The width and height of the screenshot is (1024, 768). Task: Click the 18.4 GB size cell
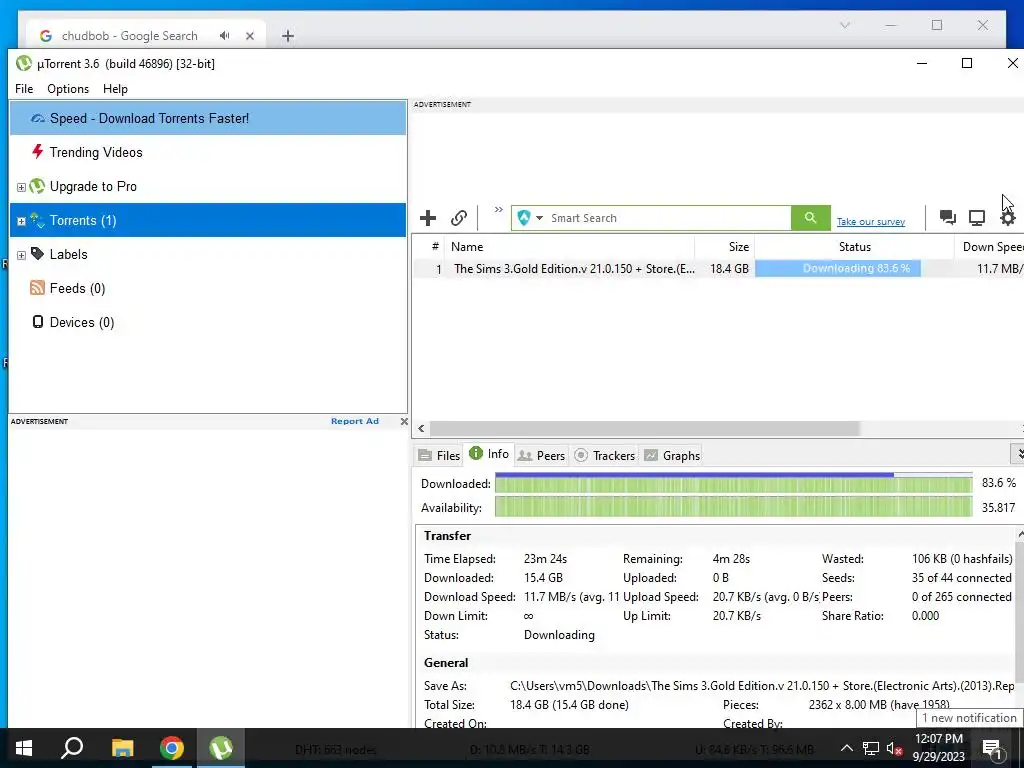(729, 268)
